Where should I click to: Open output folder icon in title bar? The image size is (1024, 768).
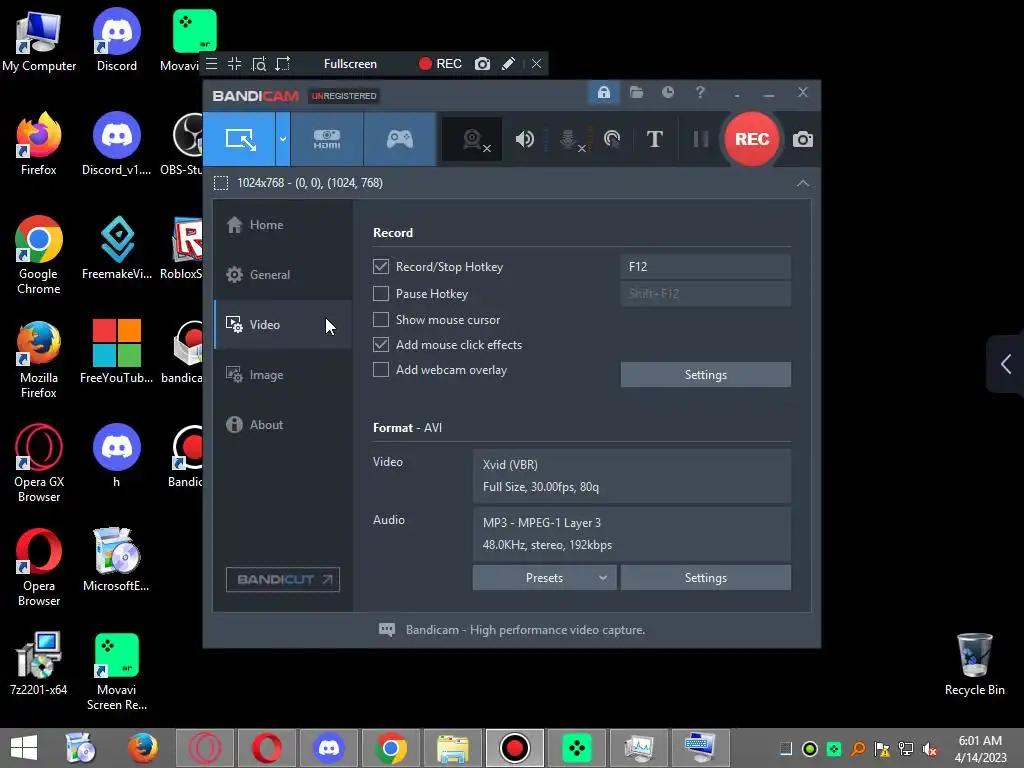pos(636,93)
